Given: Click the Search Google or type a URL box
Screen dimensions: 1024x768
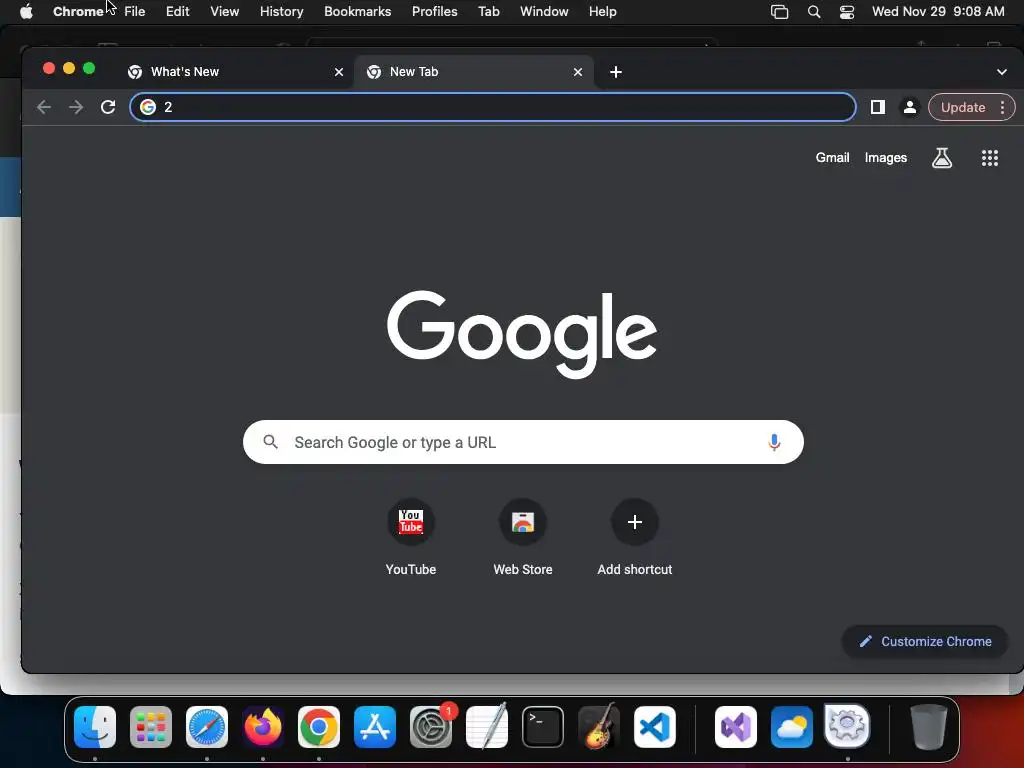Looking at the screenshot, I should point(523,442).
